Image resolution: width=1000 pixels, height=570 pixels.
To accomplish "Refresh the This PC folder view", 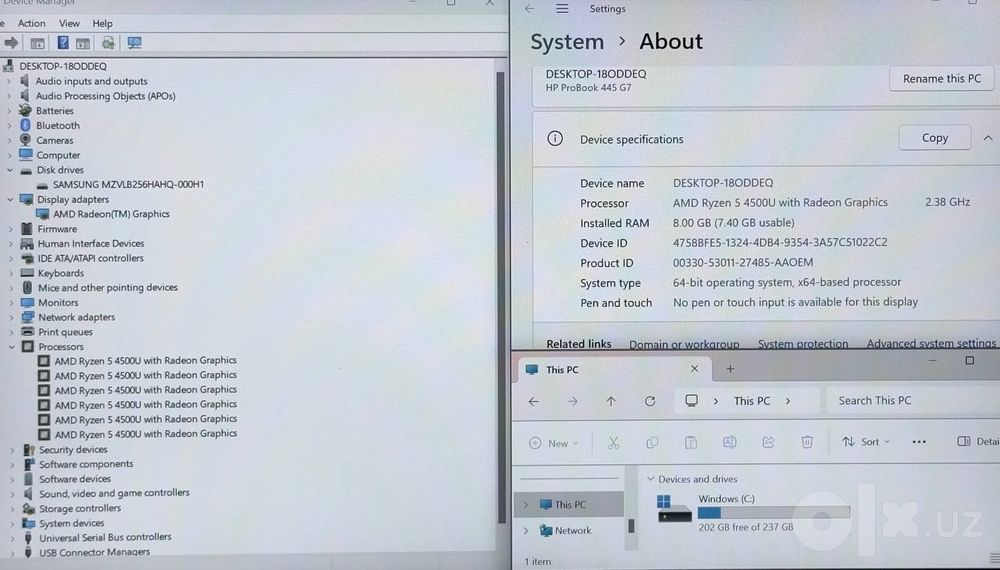I will [x=650, y=401].
